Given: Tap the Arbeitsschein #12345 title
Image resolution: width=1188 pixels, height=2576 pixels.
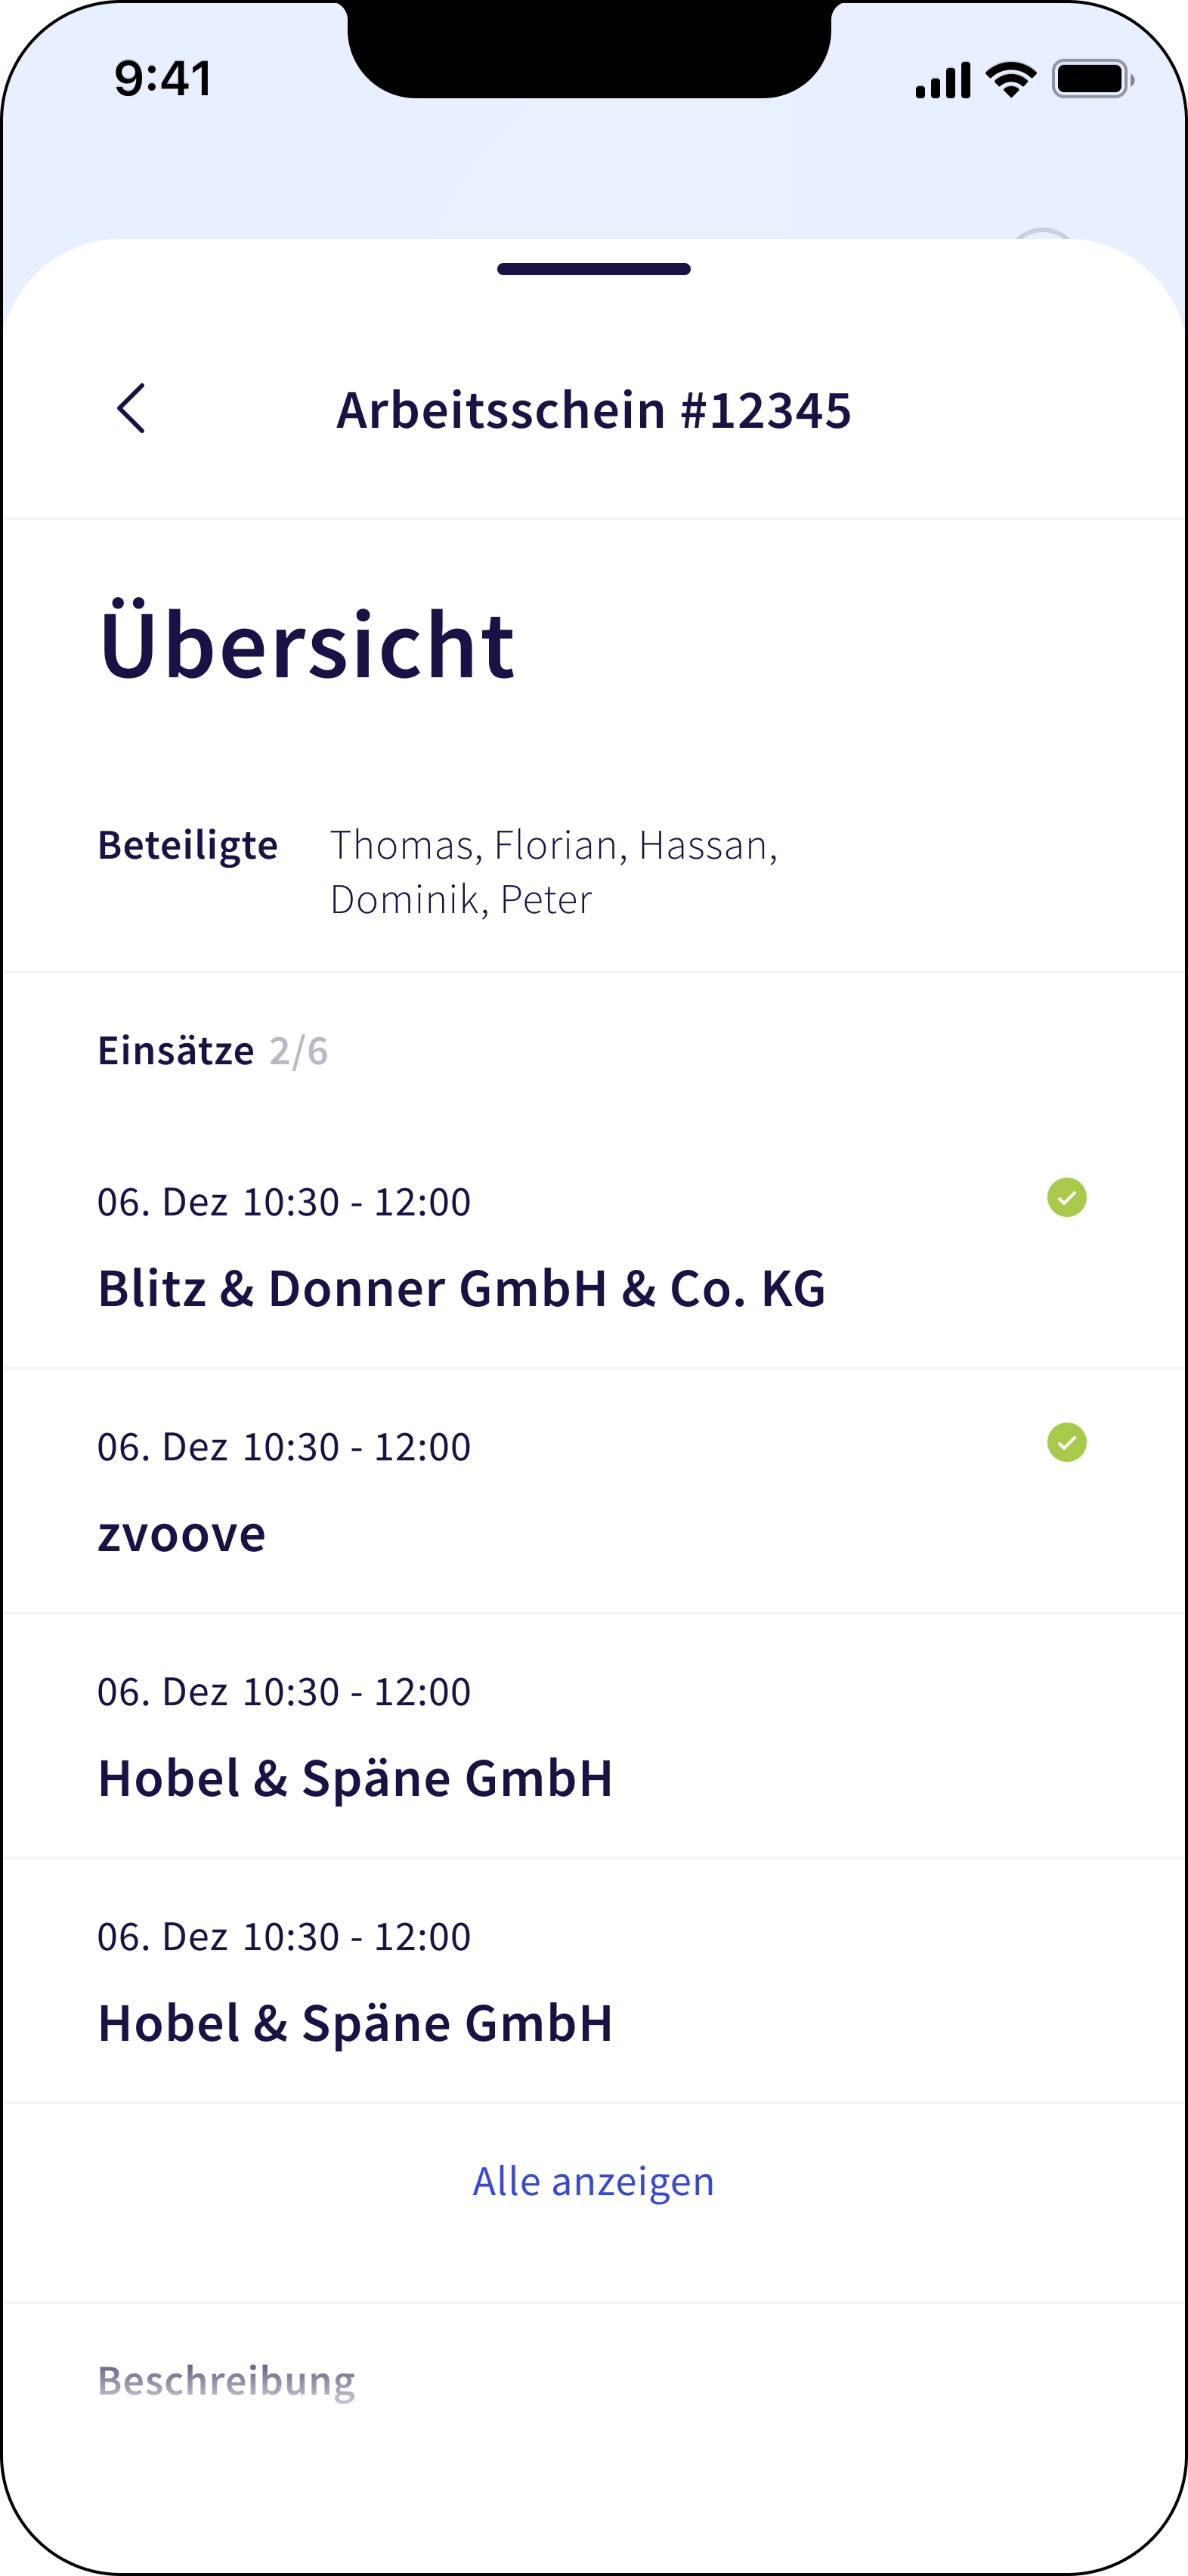Looking at the screenshot, I should 594,410.
